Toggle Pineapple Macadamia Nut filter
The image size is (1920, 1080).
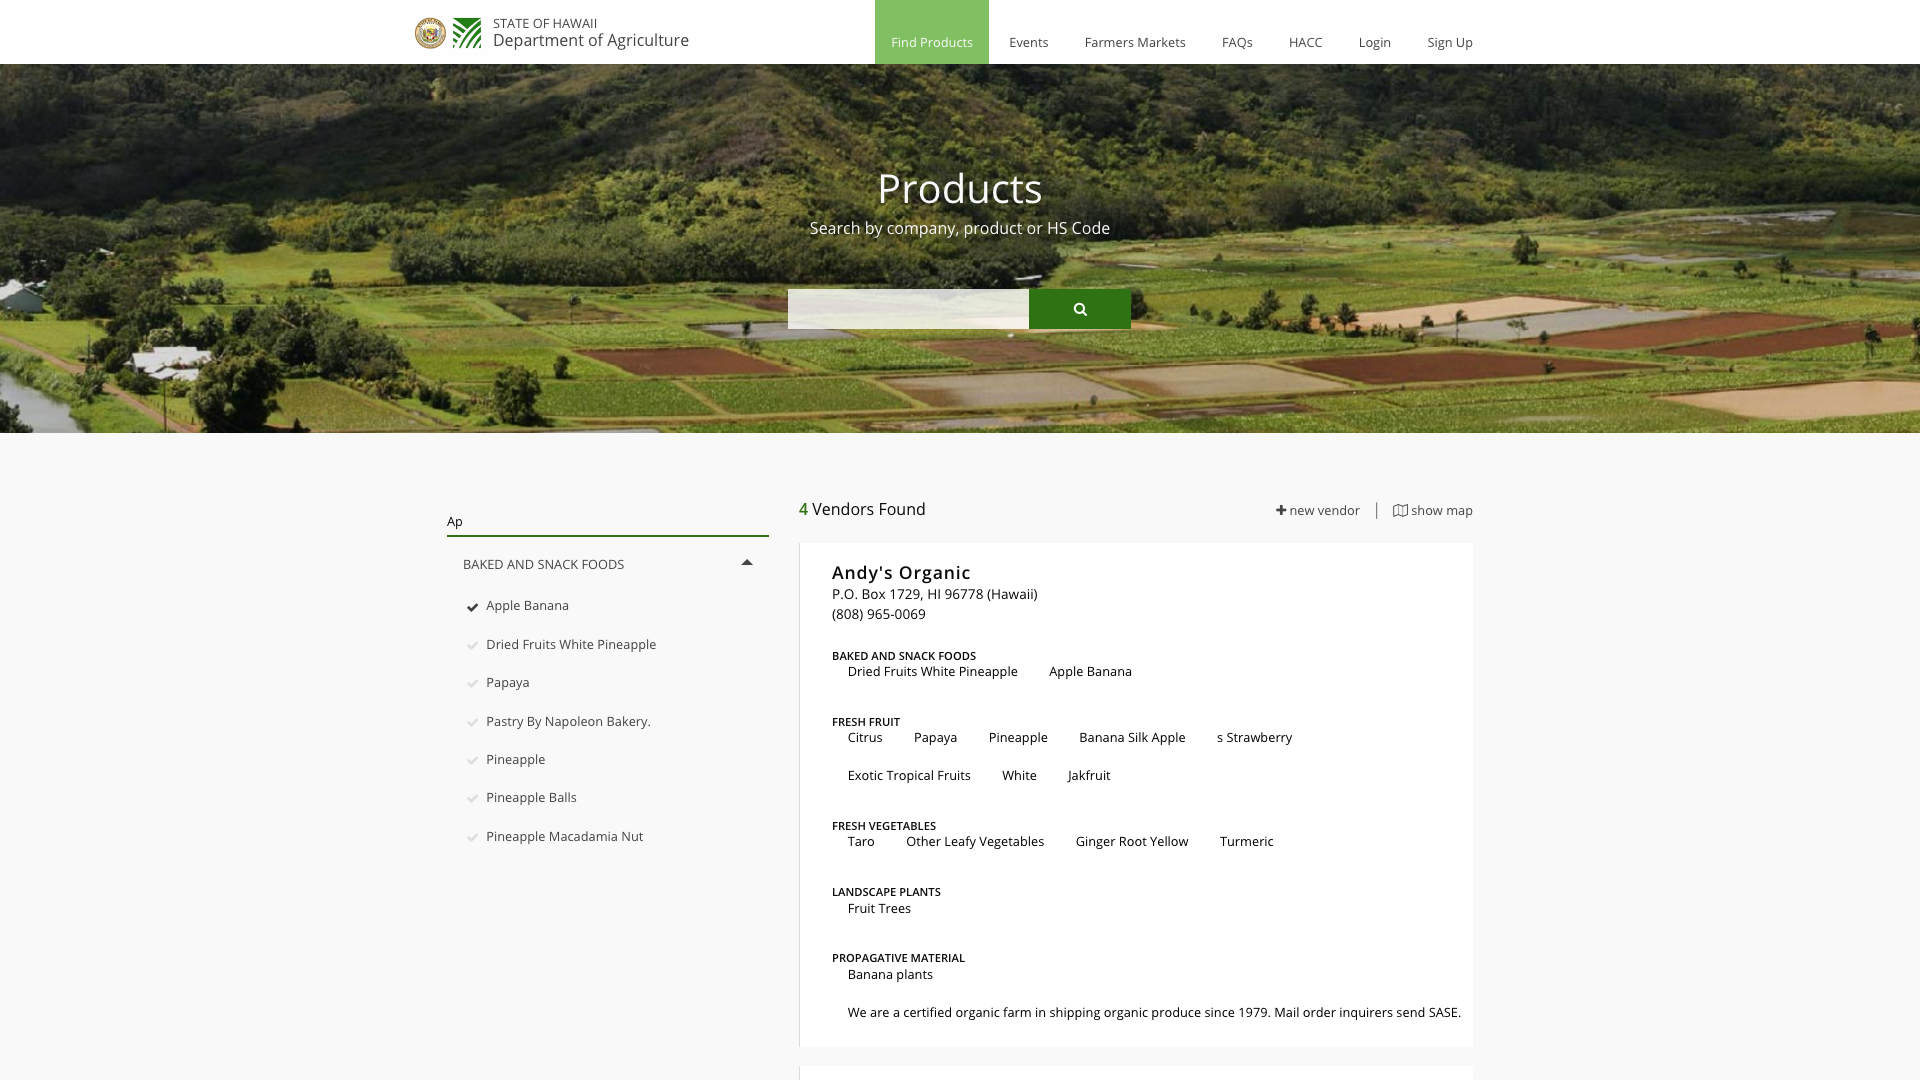pyautogui.click(x=473, y=838)
